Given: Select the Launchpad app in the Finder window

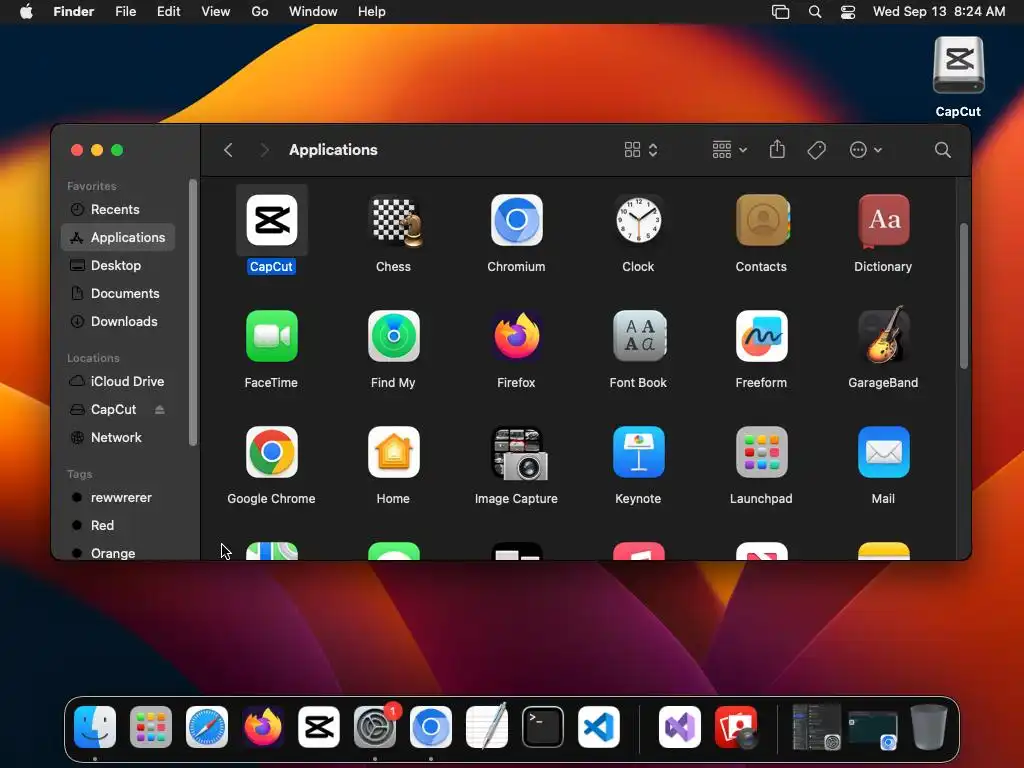Looking at the screenshot, I should (x=761, y=452).
